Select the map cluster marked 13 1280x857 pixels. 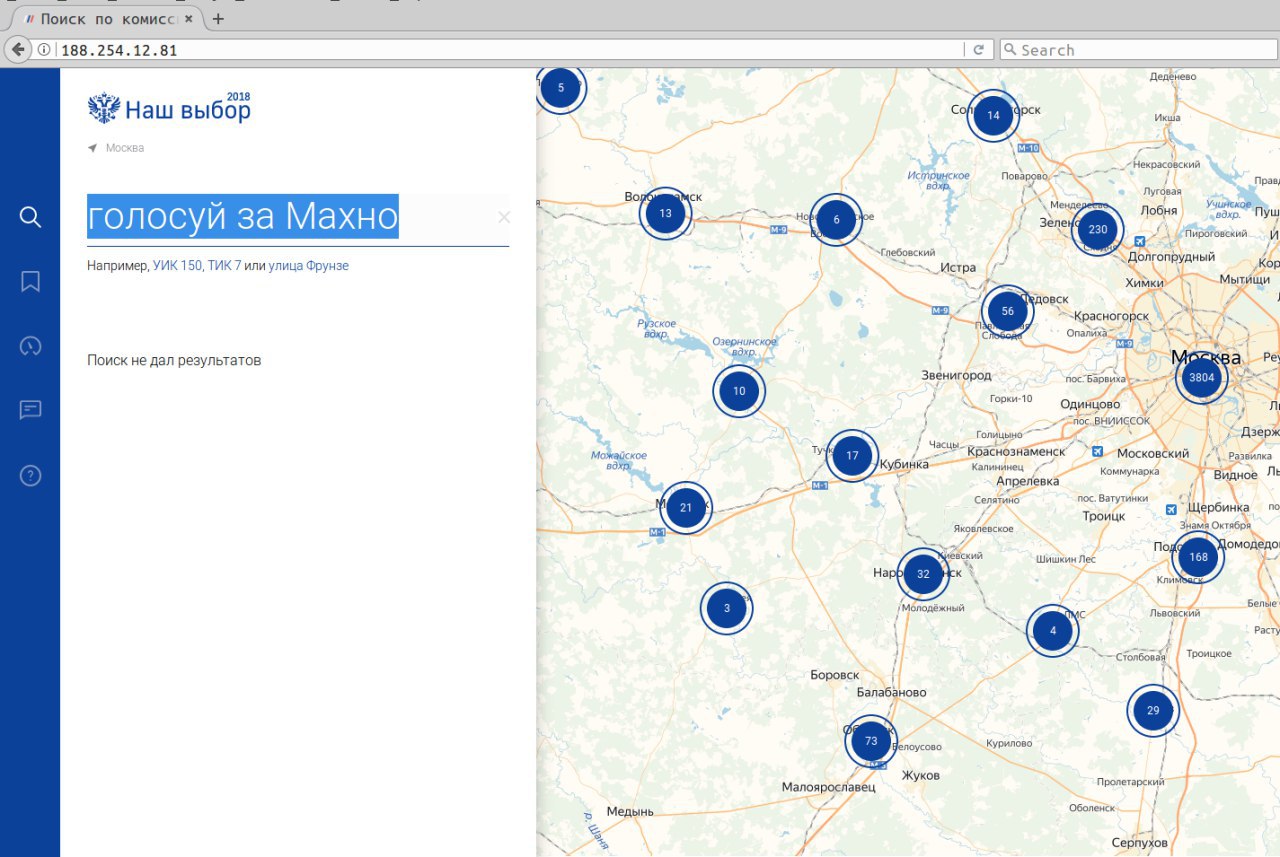(665, 213)
